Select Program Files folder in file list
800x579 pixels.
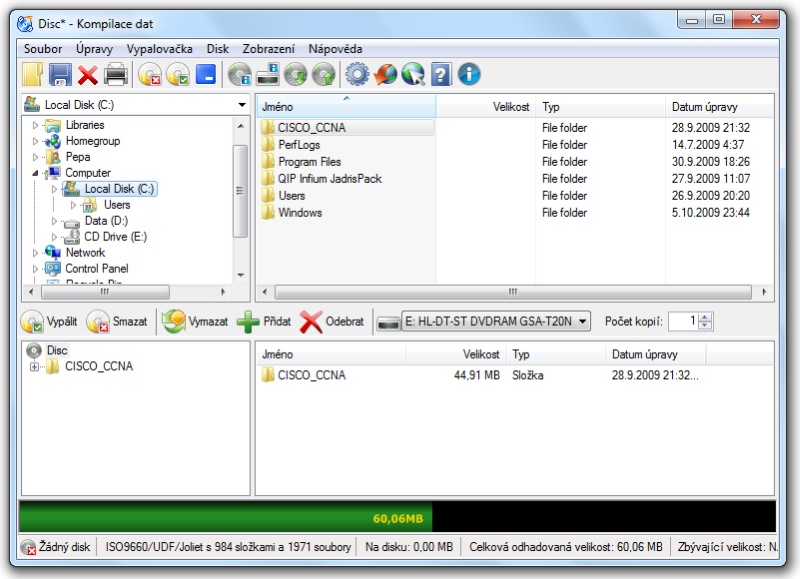click(x=309, y=162)
